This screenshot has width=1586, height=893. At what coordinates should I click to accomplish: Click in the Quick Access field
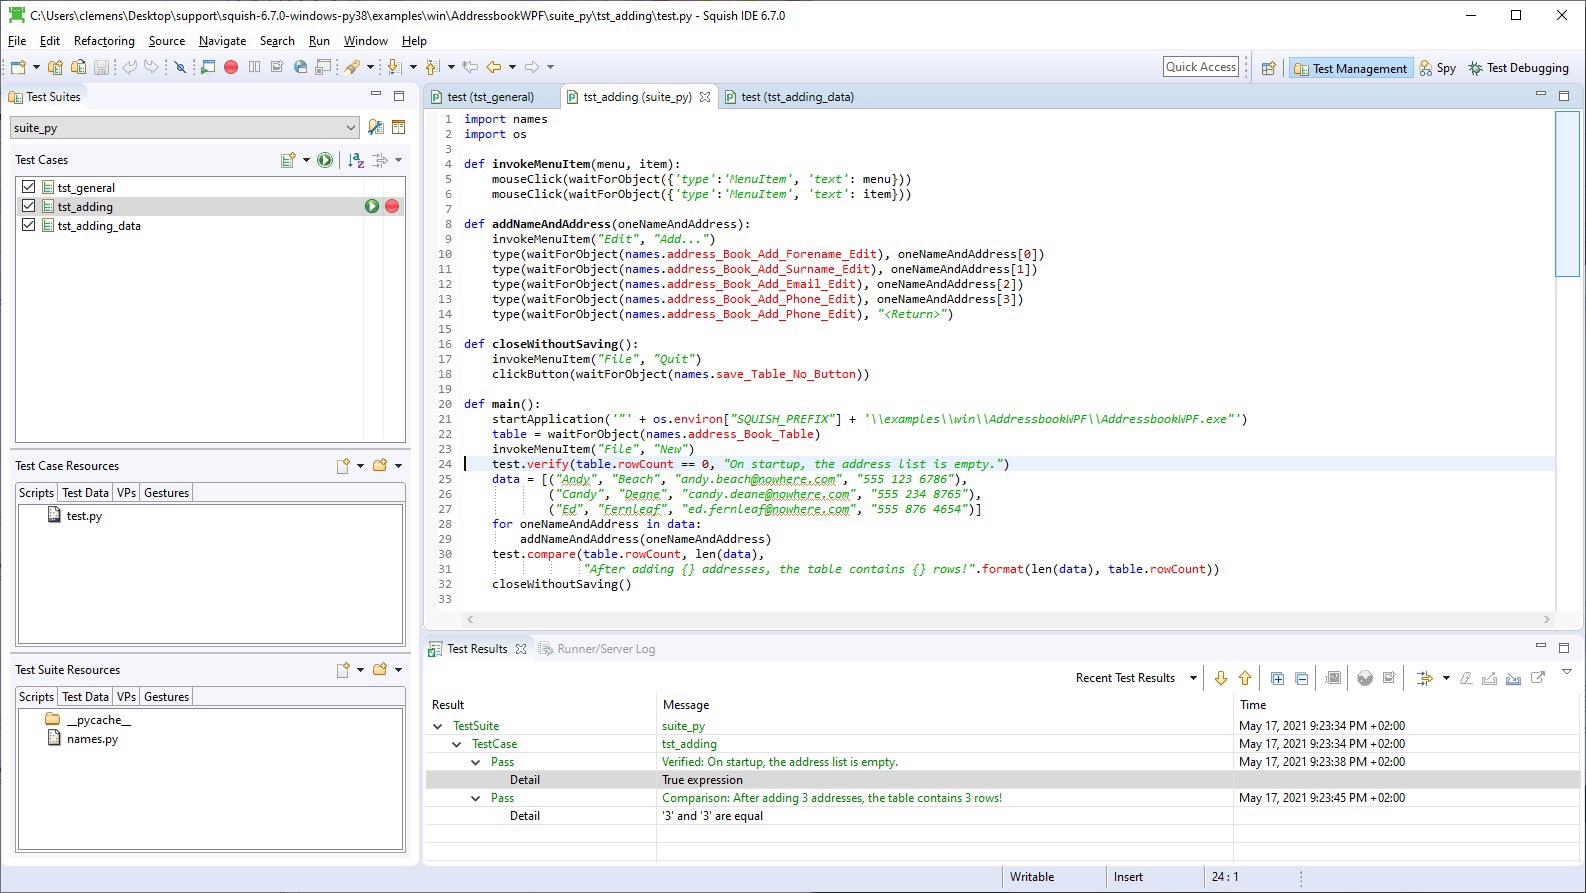[1201, 67]
